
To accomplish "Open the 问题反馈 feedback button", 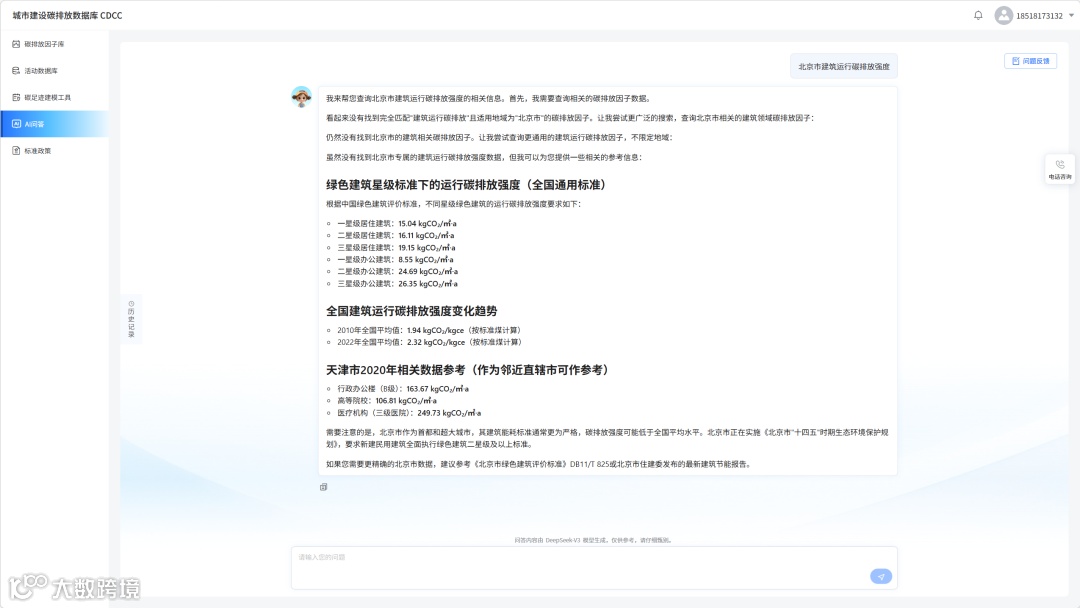I will pyautogui.click(x=1030, y=61).
